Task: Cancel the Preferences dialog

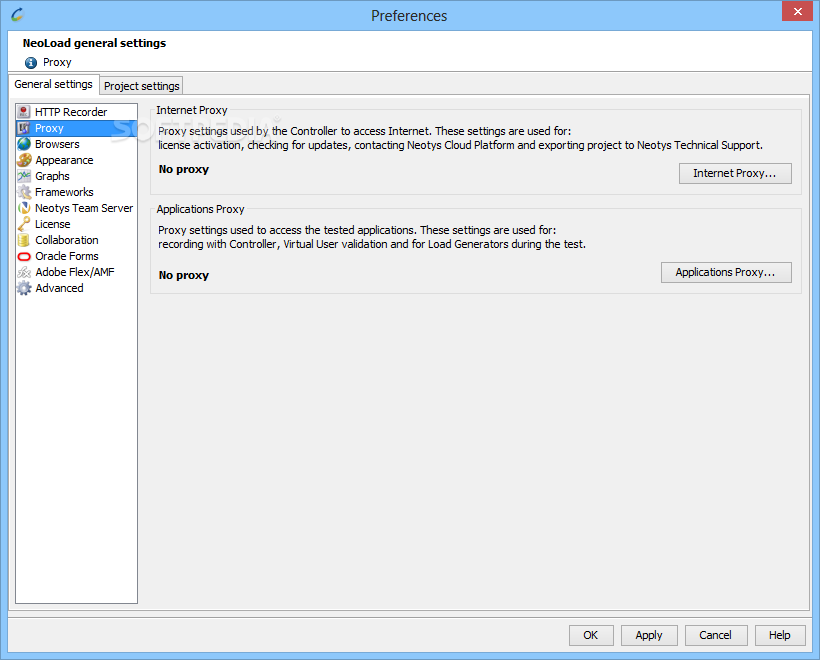Action: coord(716,635)
